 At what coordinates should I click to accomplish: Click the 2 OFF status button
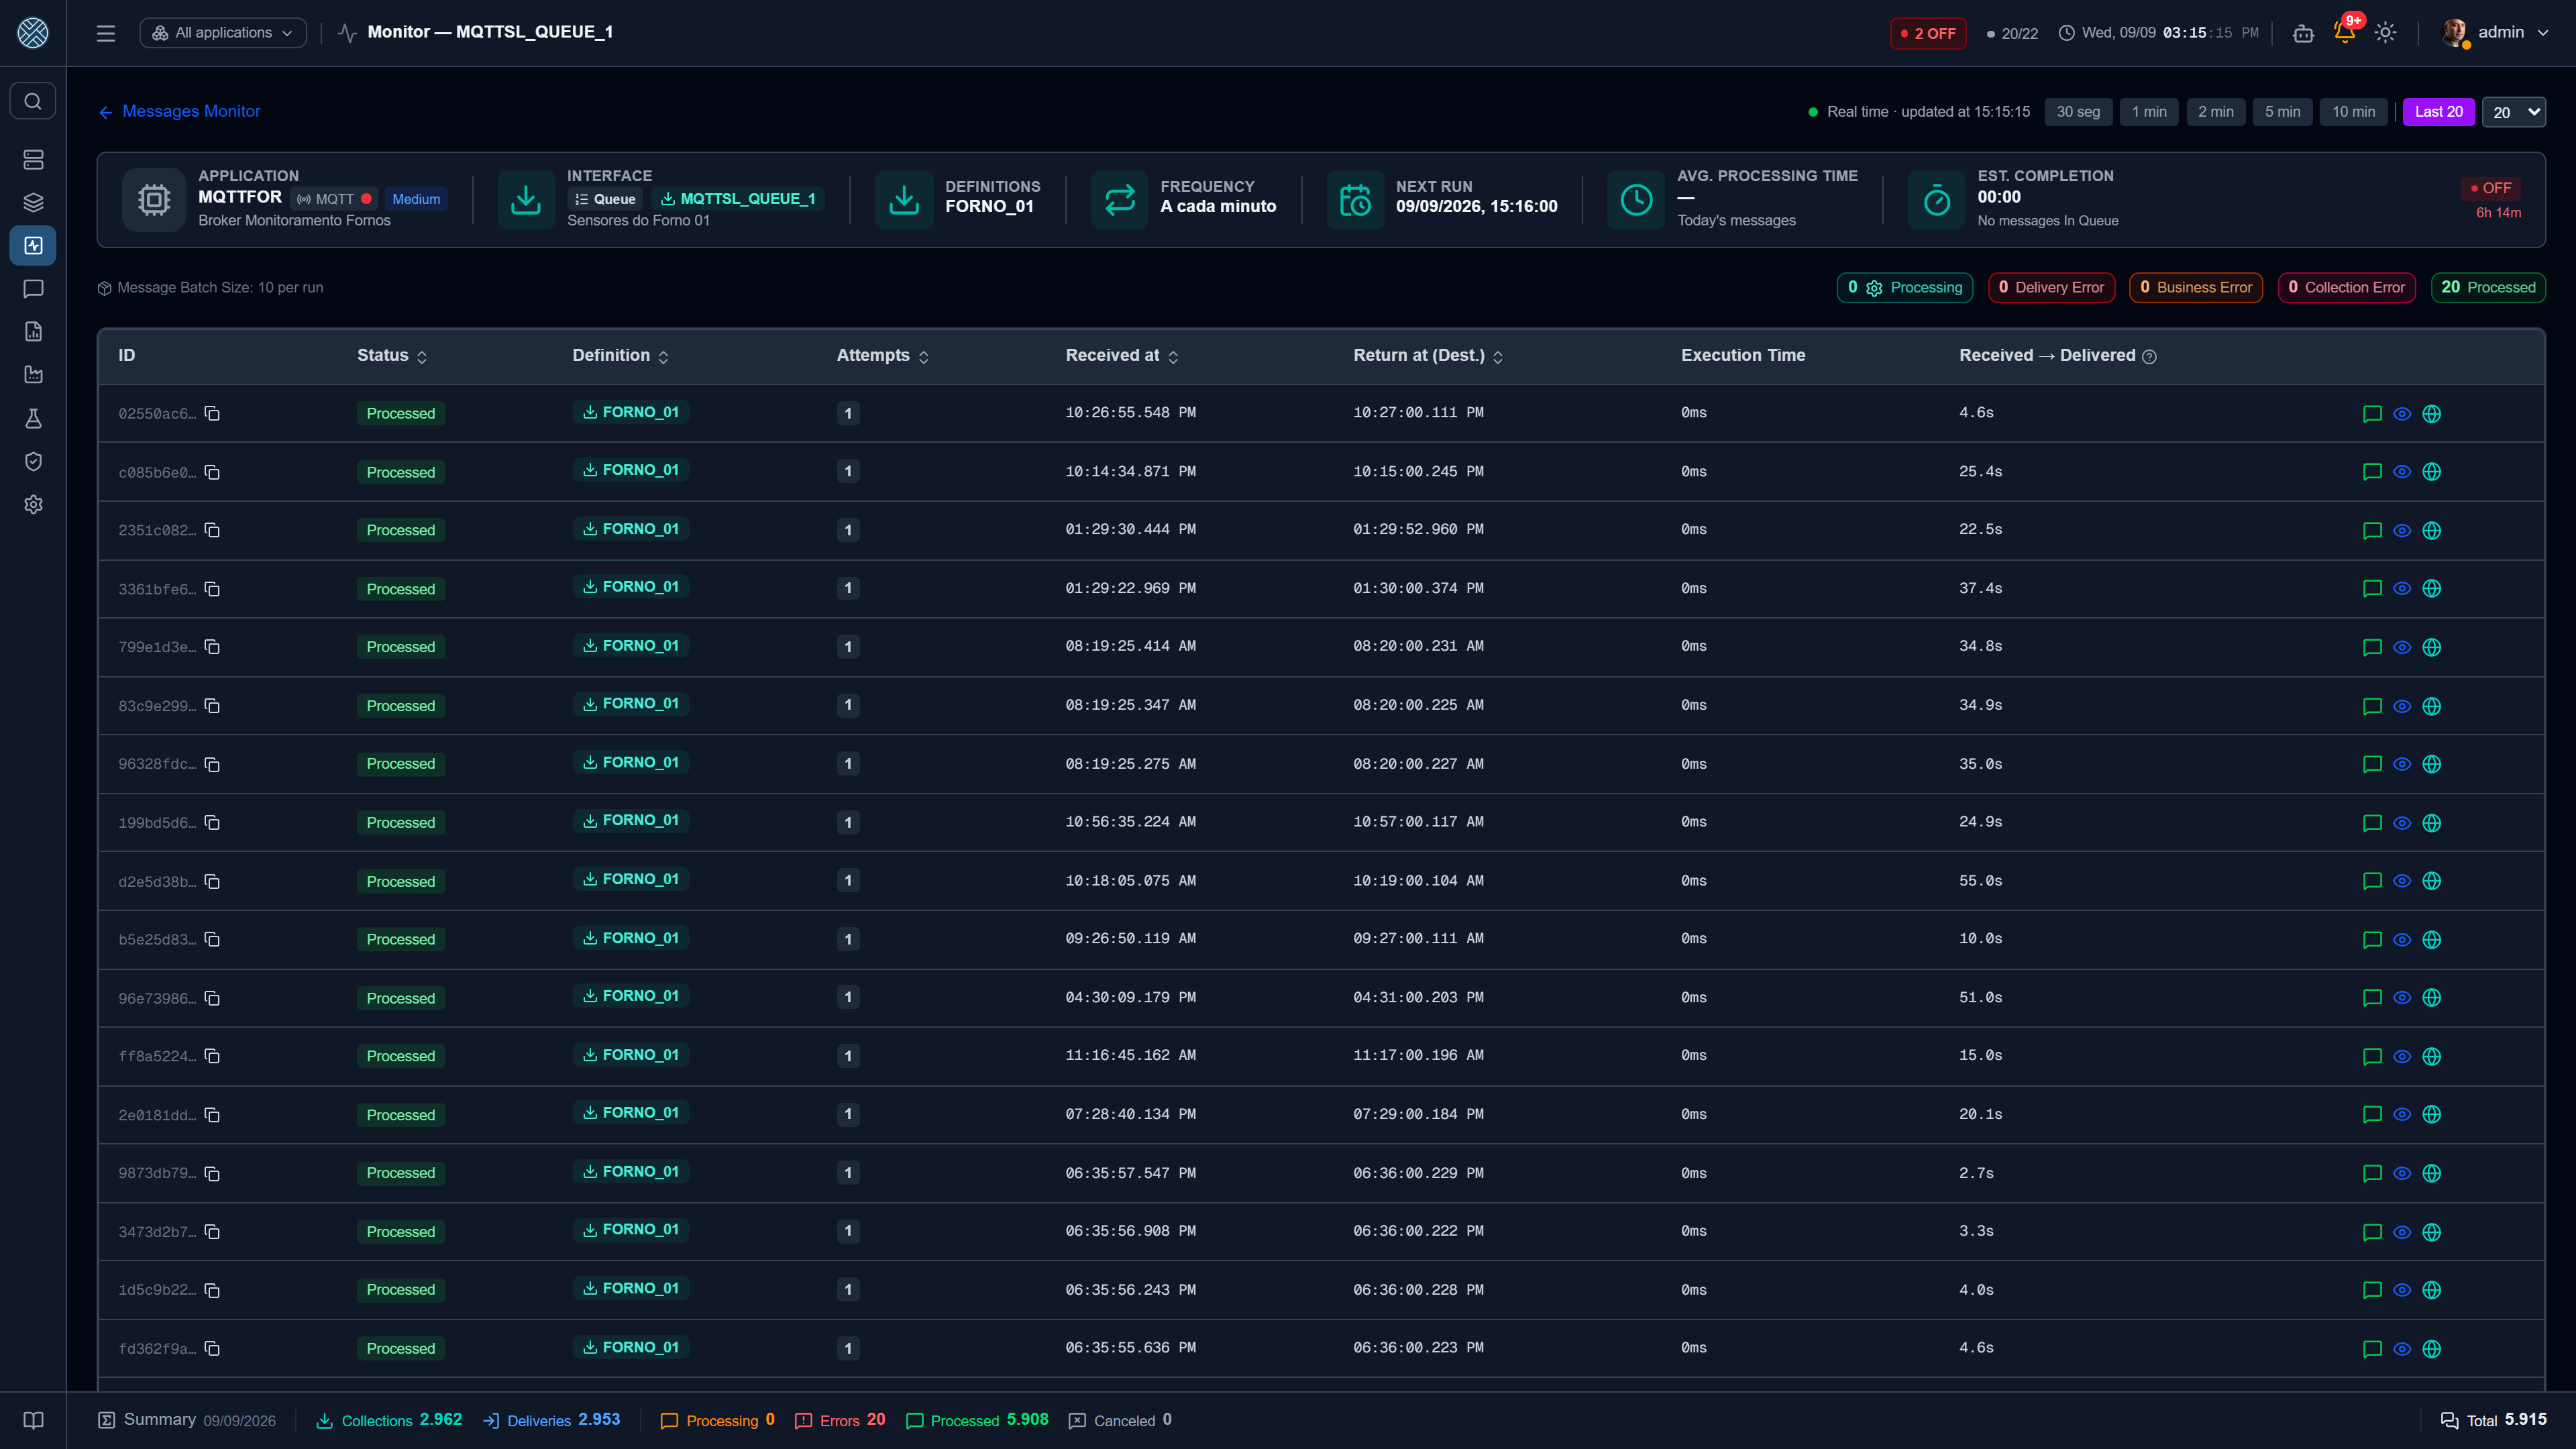point(1928,33)
